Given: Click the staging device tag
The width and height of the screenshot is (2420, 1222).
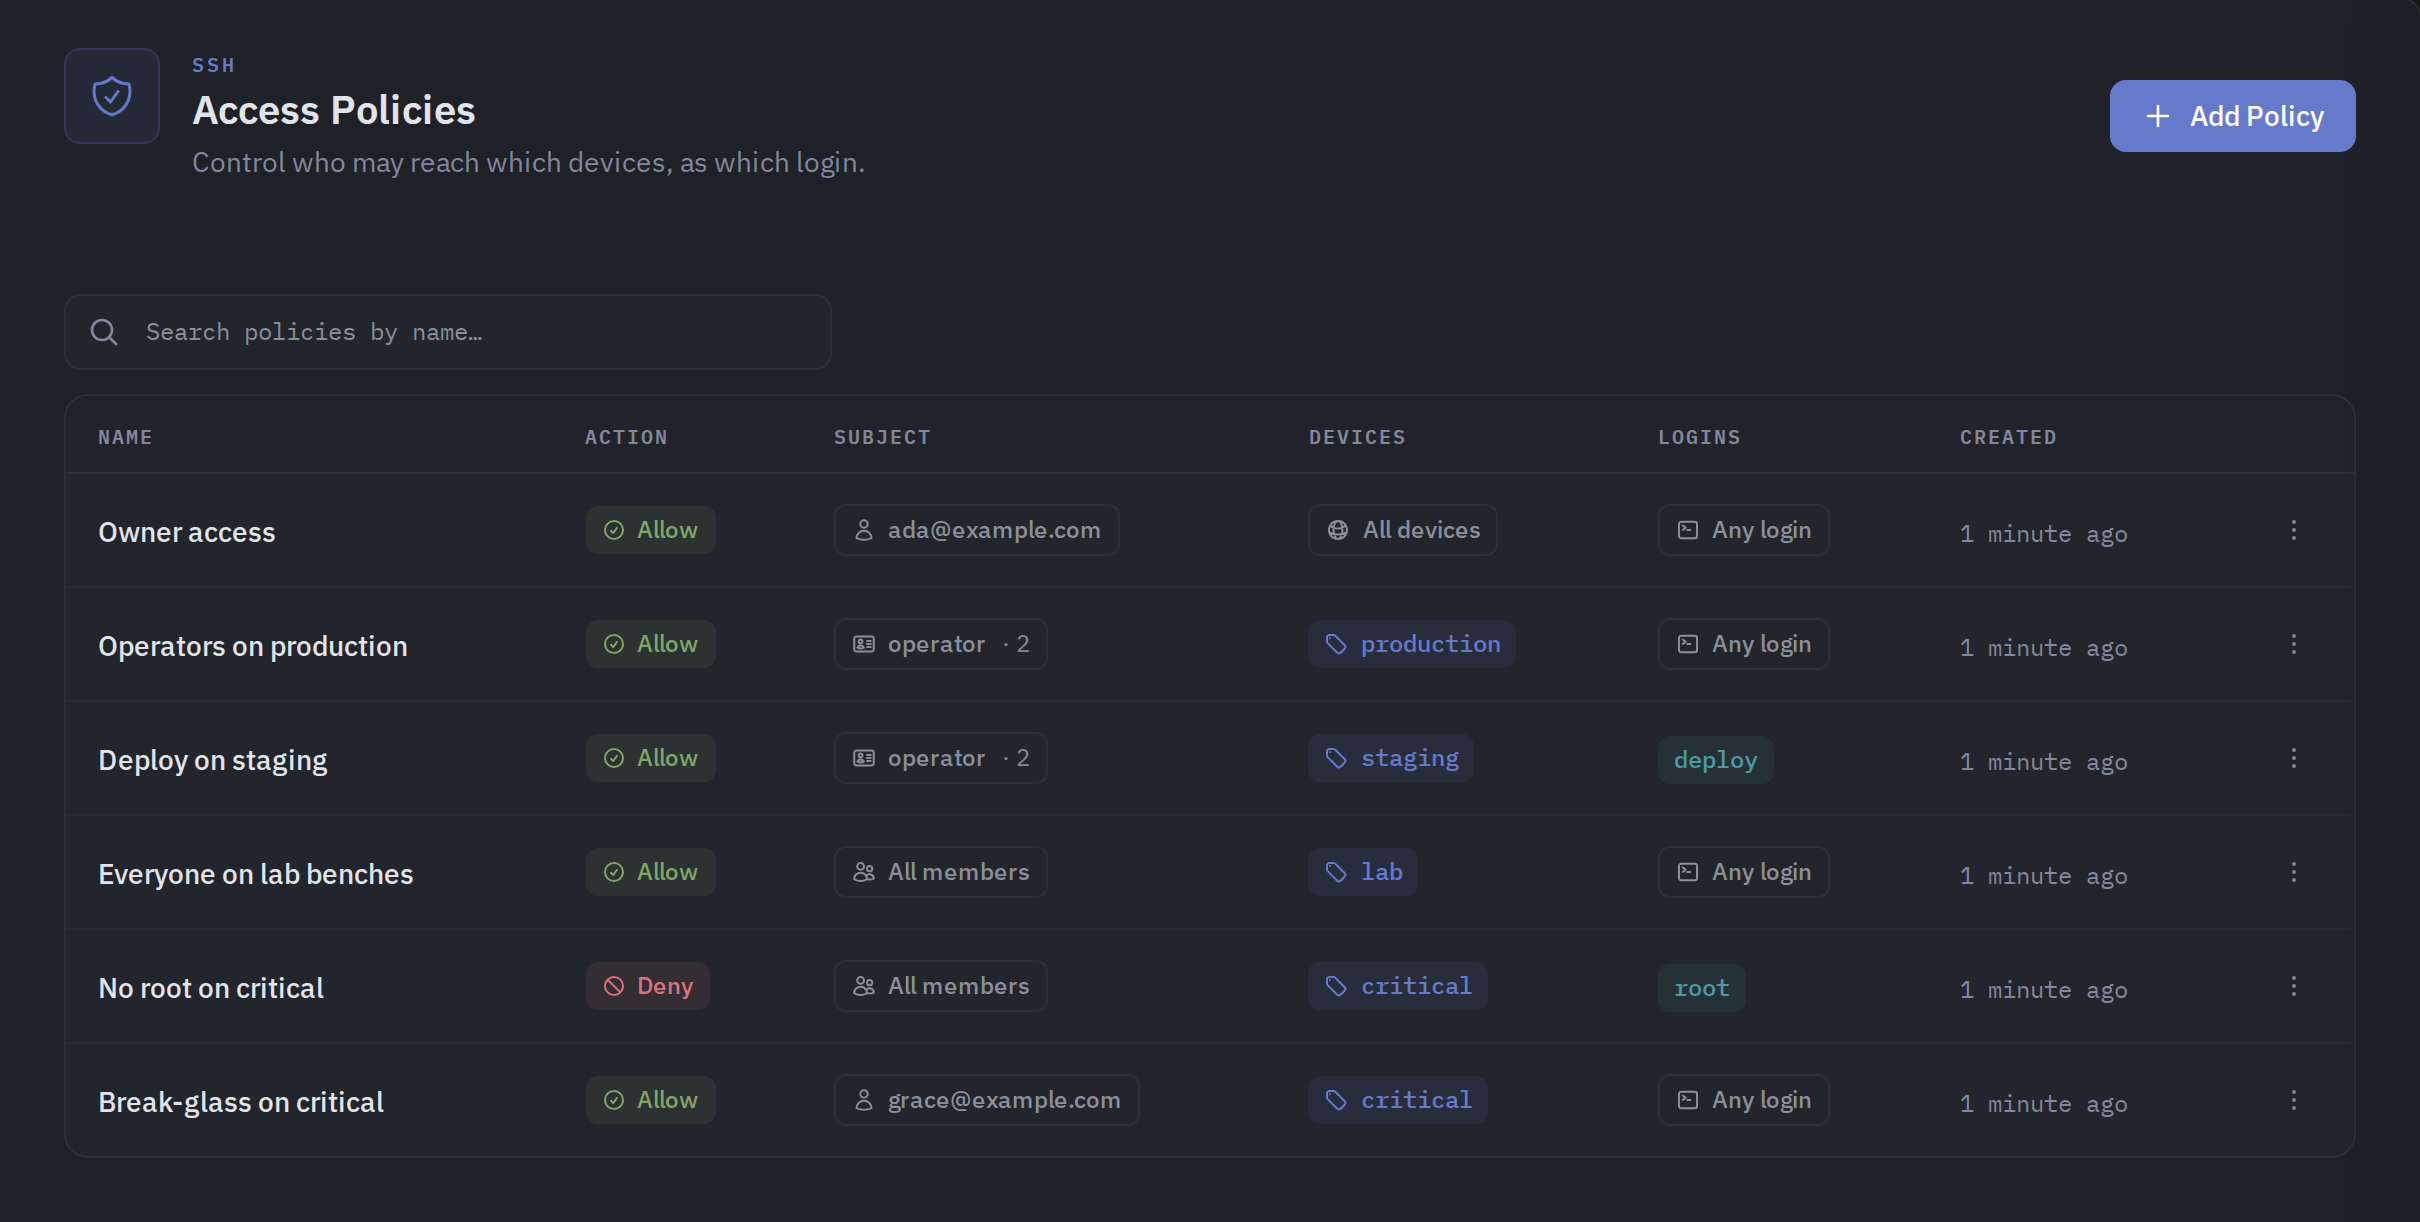Looking at the screenshot, I should pos(1391,758).
